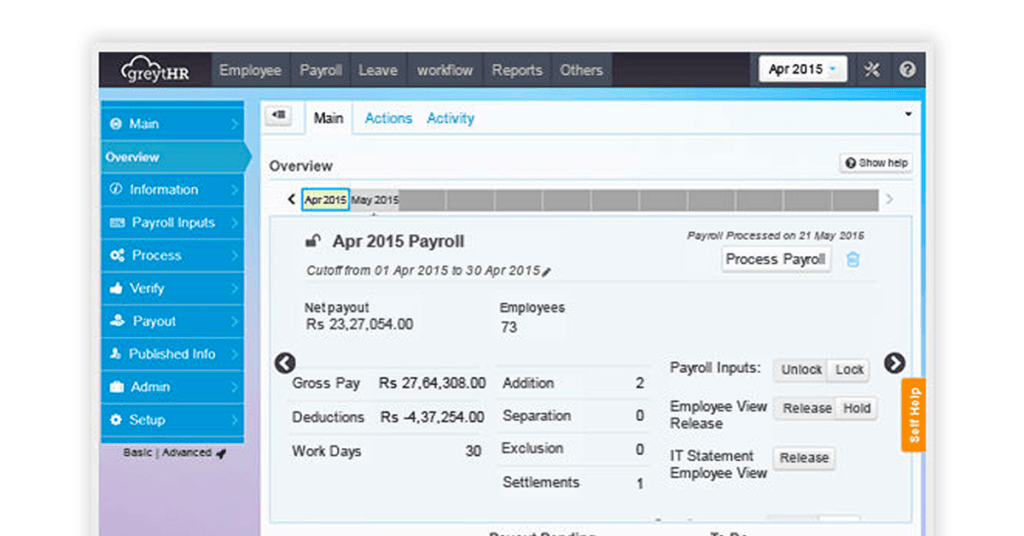Click the Gross Pay value Rs 27,64,308.00

432,383
